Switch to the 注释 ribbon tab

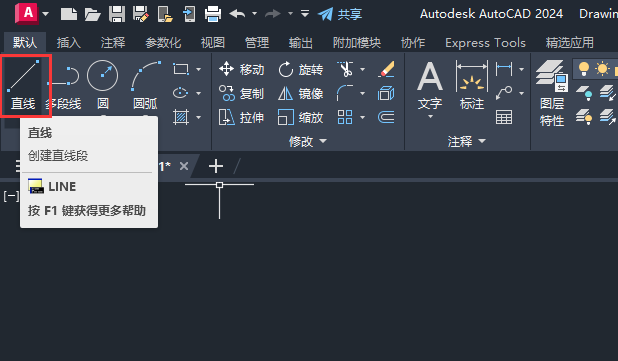click(113, 43)
